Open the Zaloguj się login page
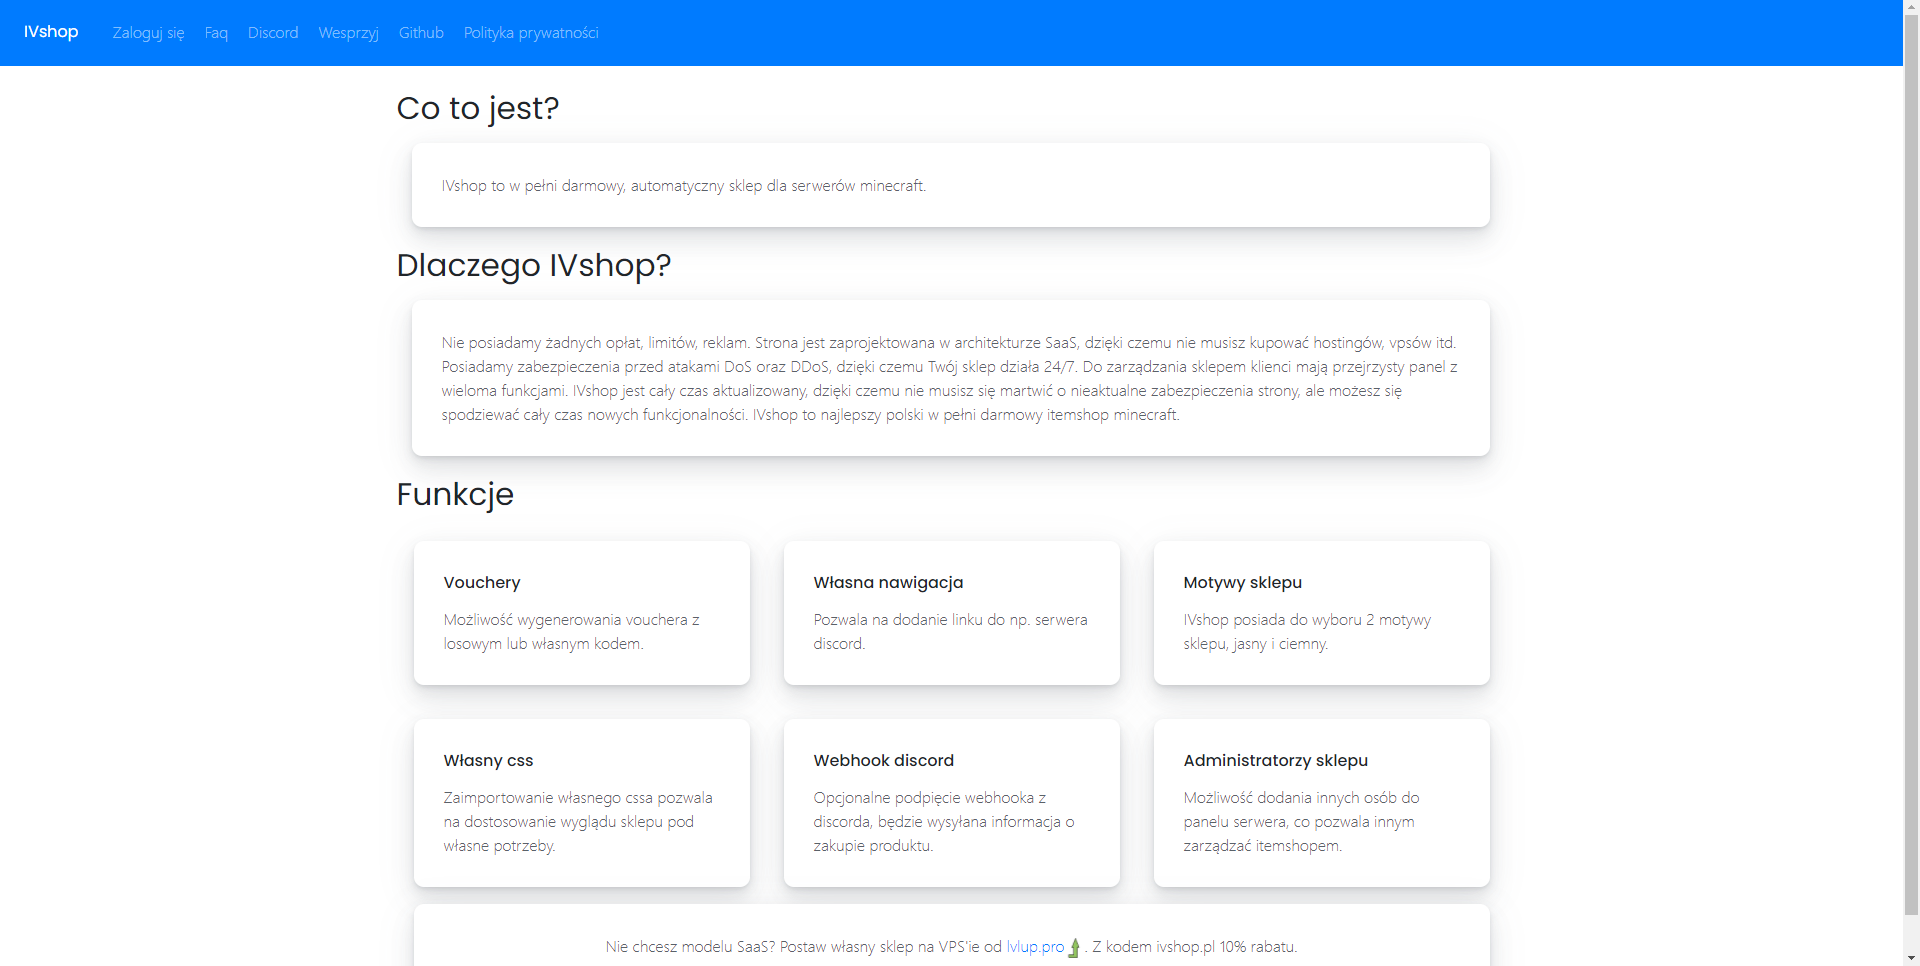 (x=148, y=33)
